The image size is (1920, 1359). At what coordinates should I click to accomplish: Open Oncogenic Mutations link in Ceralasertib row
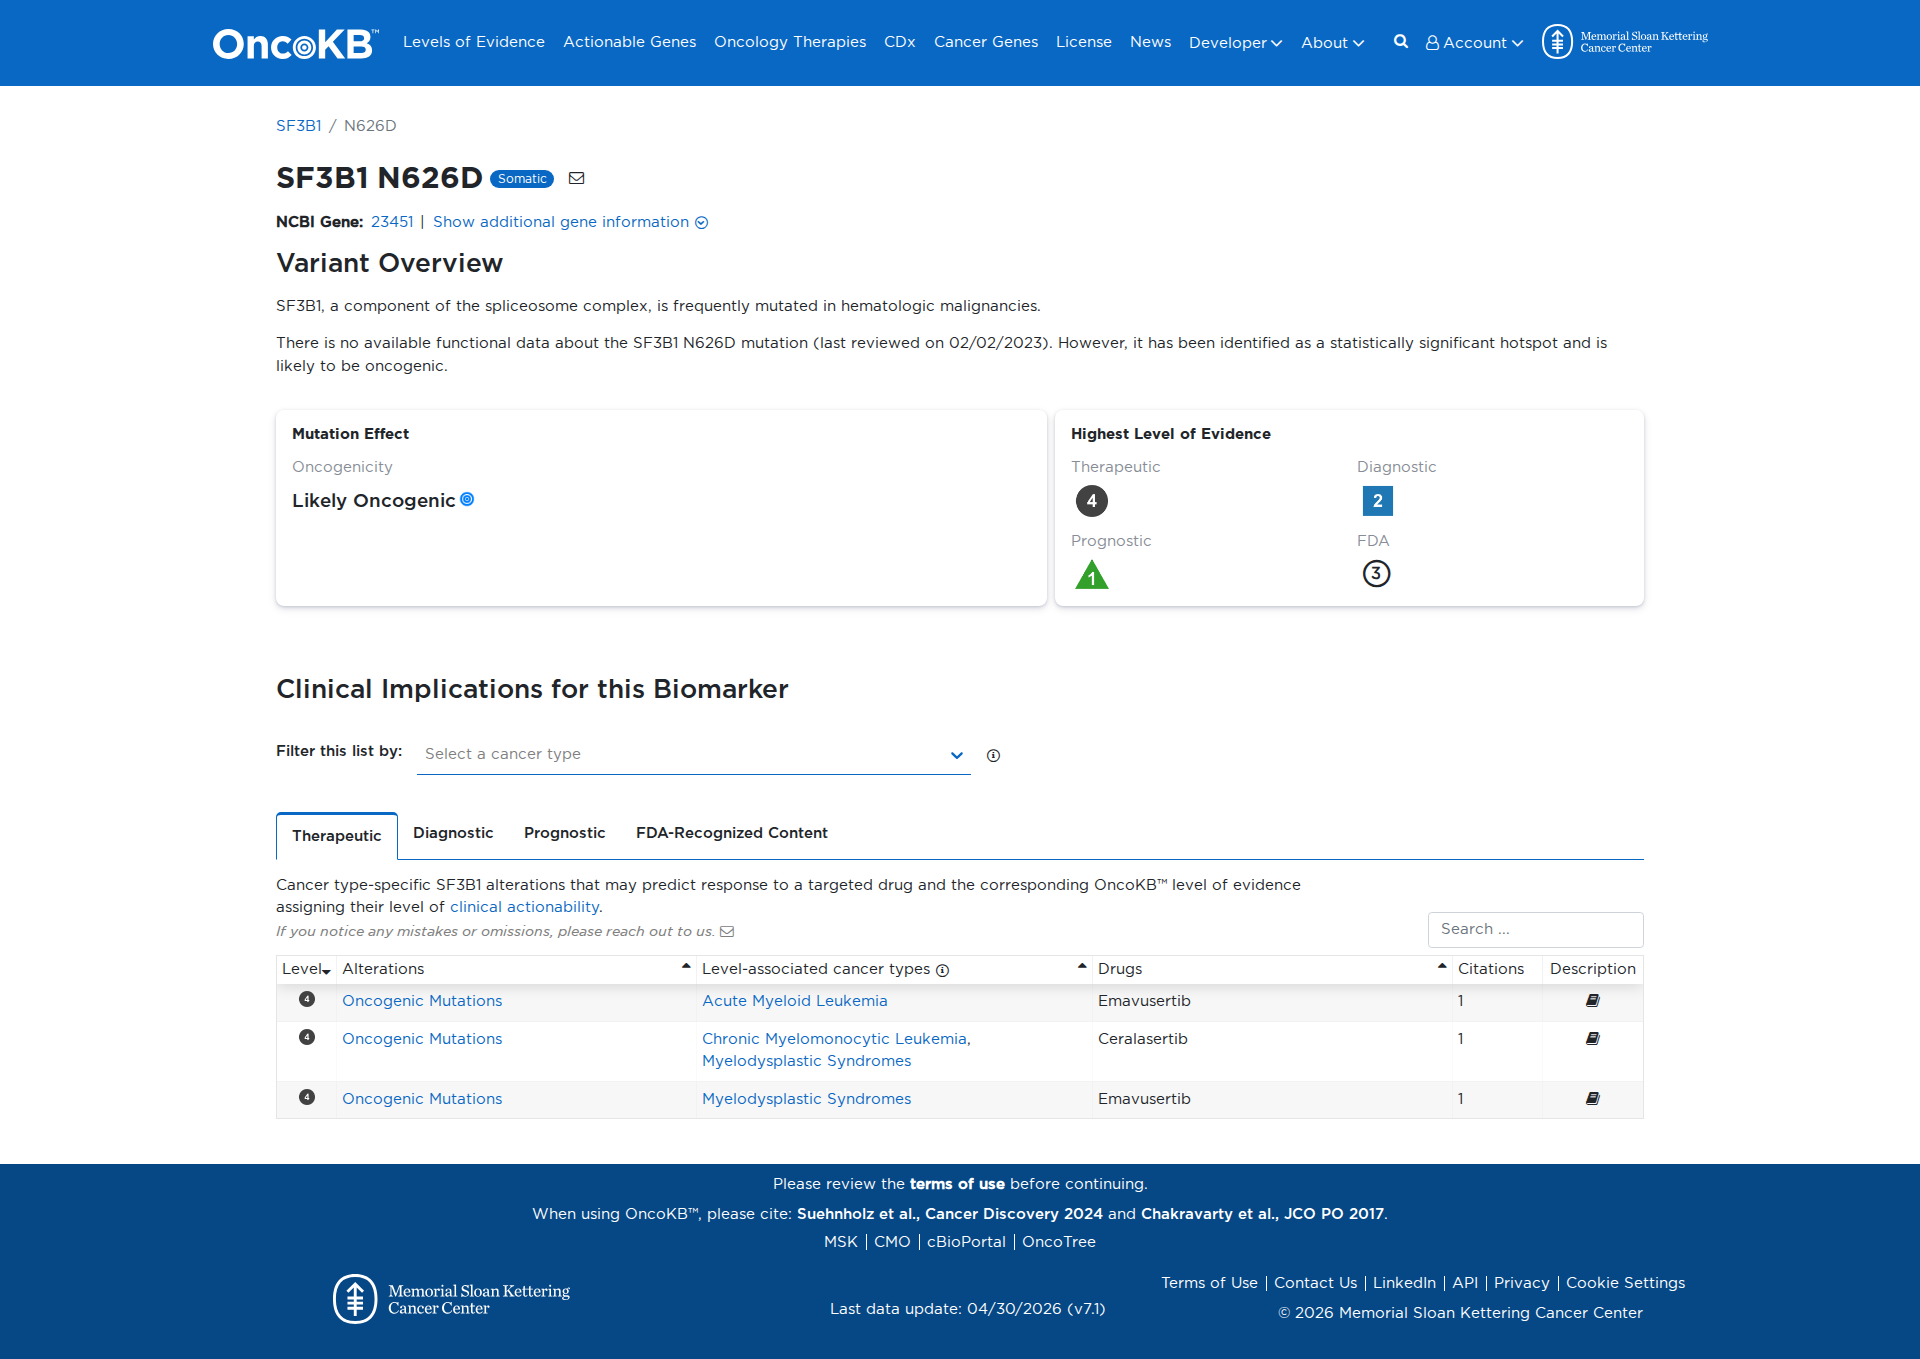pyautogui.click(x=422, y=1039)
